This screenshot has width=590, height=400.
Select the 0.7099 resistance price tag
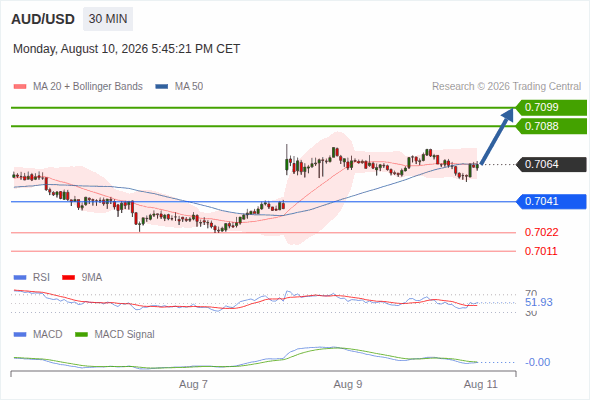click(551, 108)
